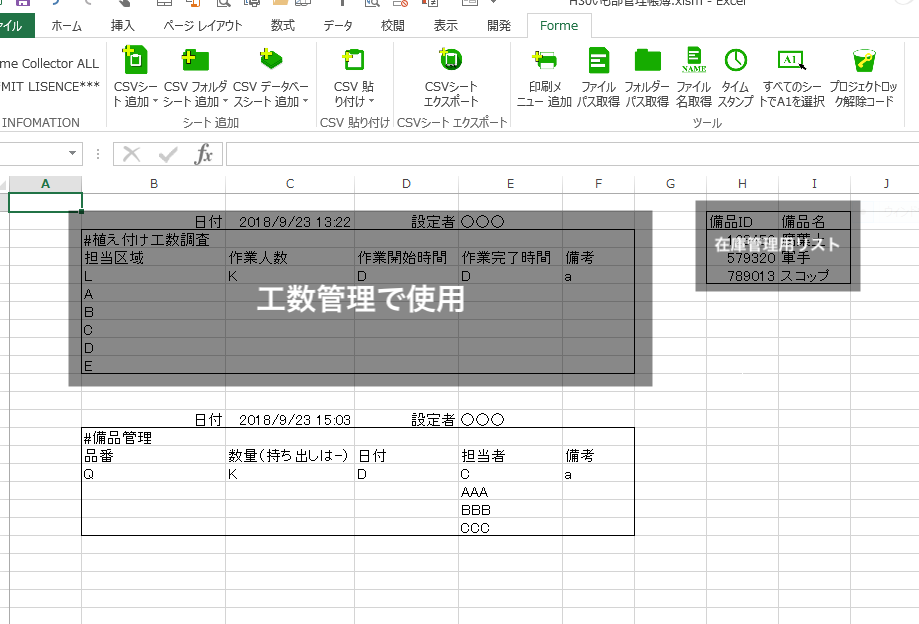Screen dimensions: 919x624
Task: Click the 担当者 header cell
Action: point(510,456)
